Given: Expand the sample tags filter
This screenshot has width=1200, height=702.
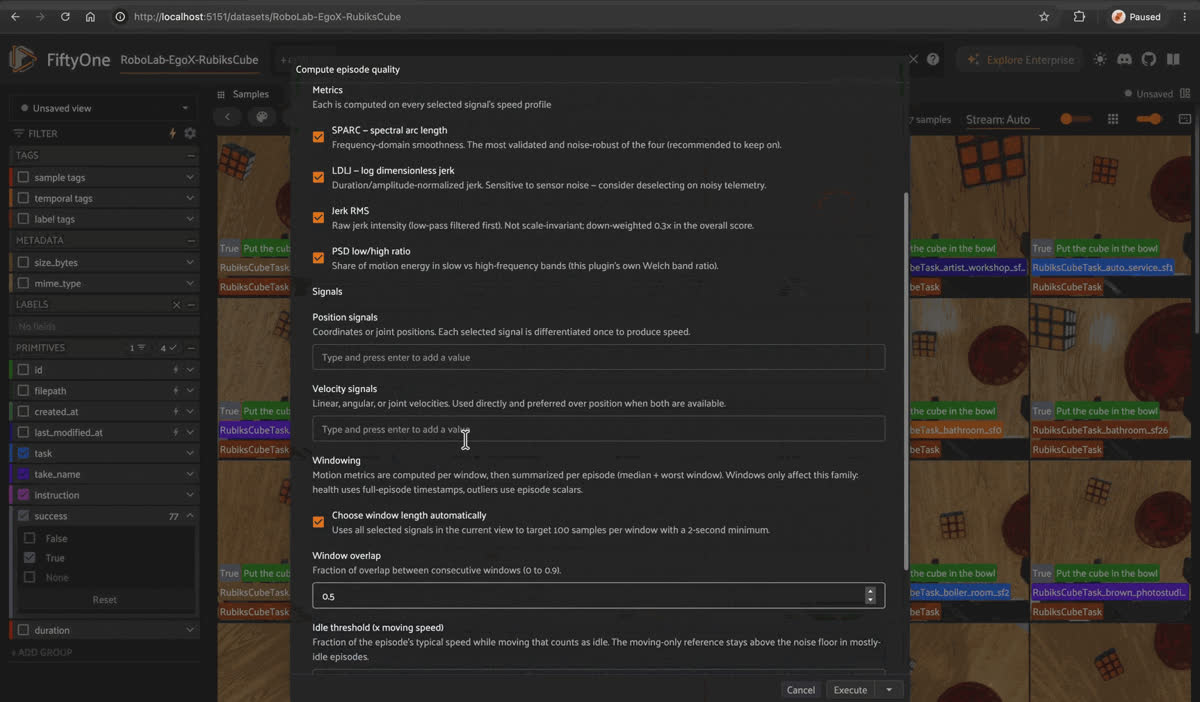Looking at the screenshot, I should [190, 177].
